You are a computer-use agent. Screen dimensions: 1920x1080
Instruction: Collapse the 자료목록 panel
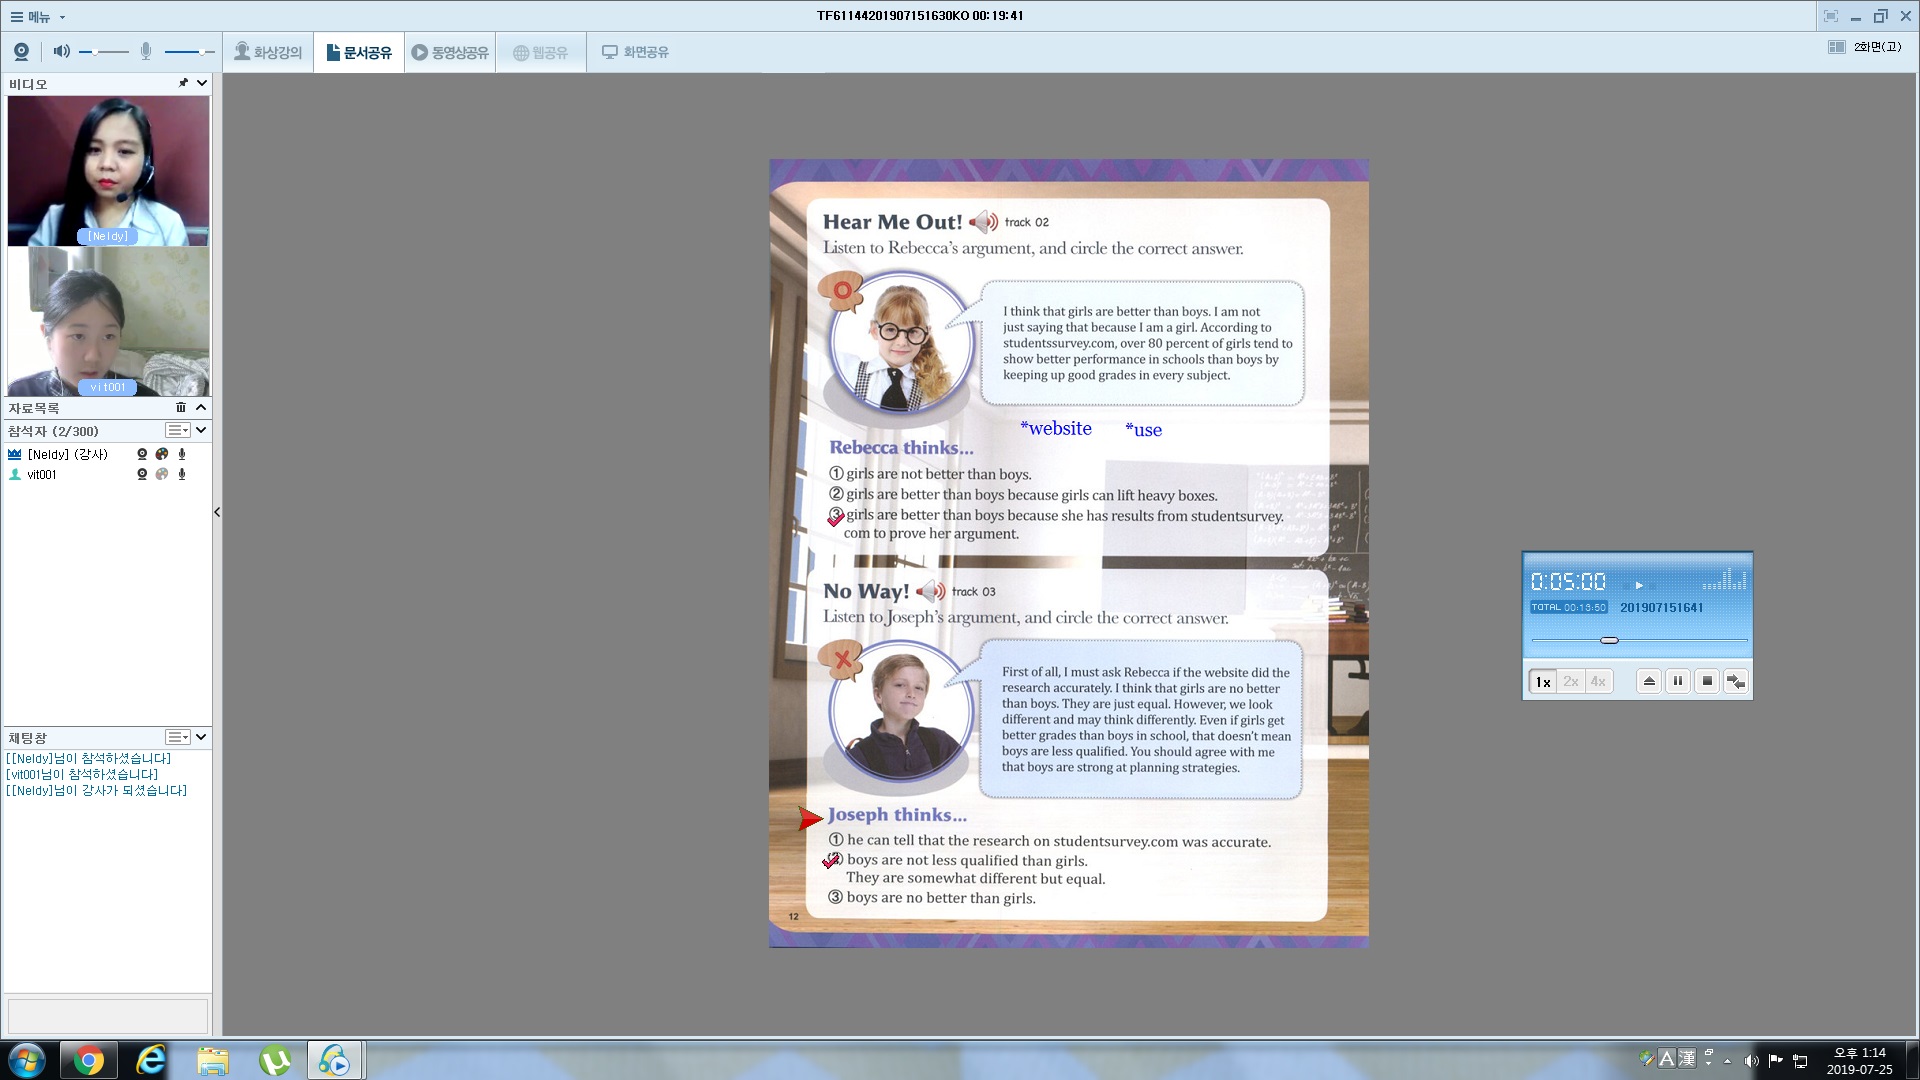pyautogui.click(x=201, y=408)
